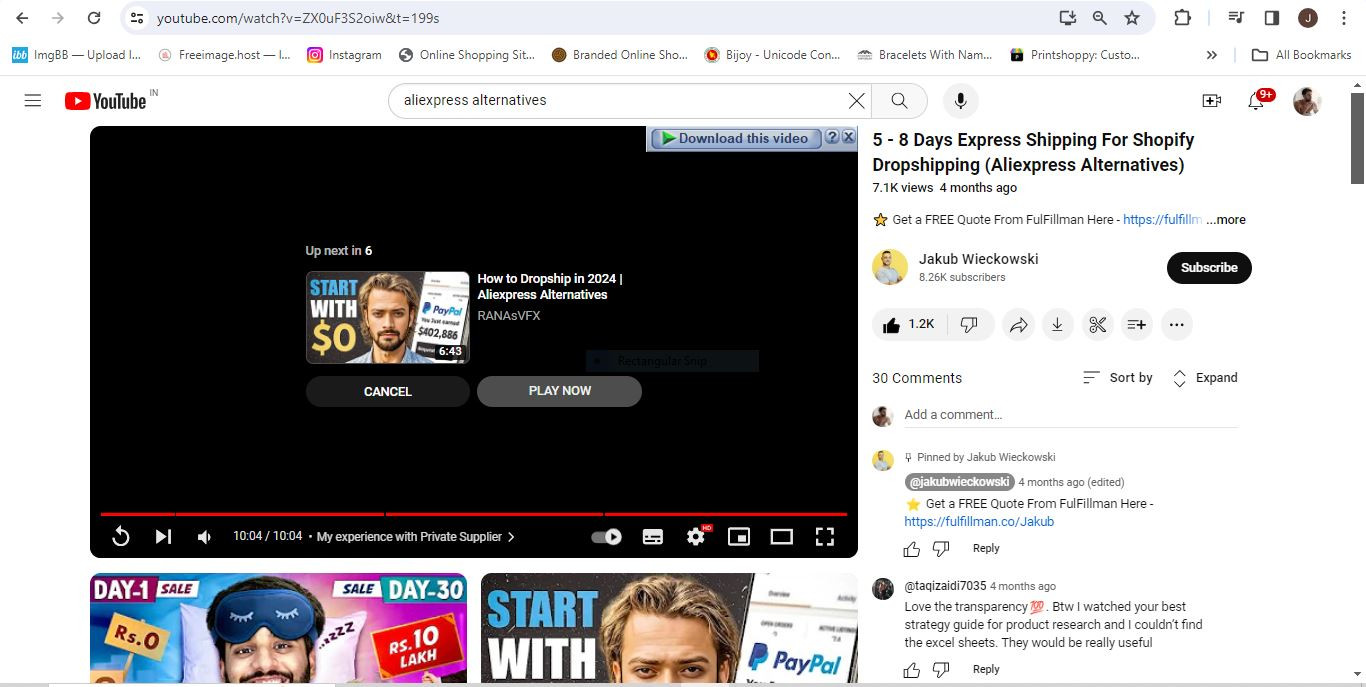Click Download this video banner
Image resolution: width=1366 pixels, height=687 pixels.
click(735, 138)
